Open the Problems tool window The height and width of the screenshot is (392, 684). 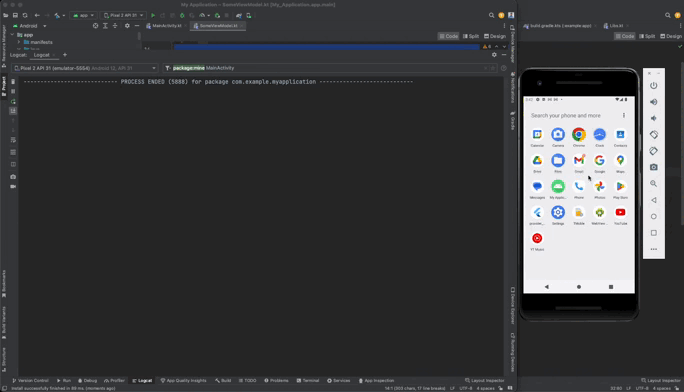click(x=276, y=381)
